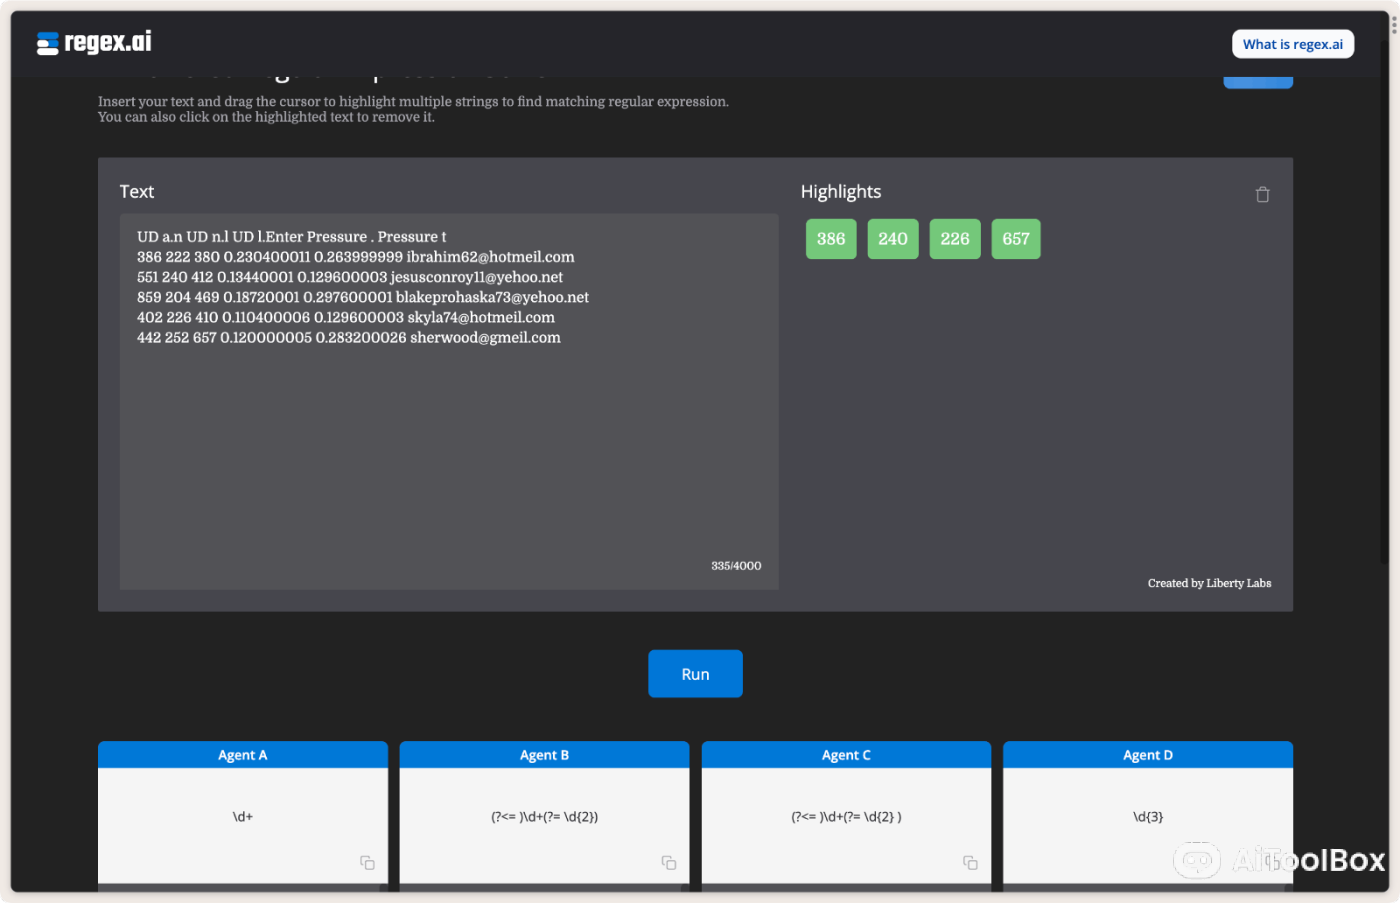Image resolution: width=1400 pixels, height=903 pixels.
Task: Click the 335/4000 character counter
Action: point(736,565)
